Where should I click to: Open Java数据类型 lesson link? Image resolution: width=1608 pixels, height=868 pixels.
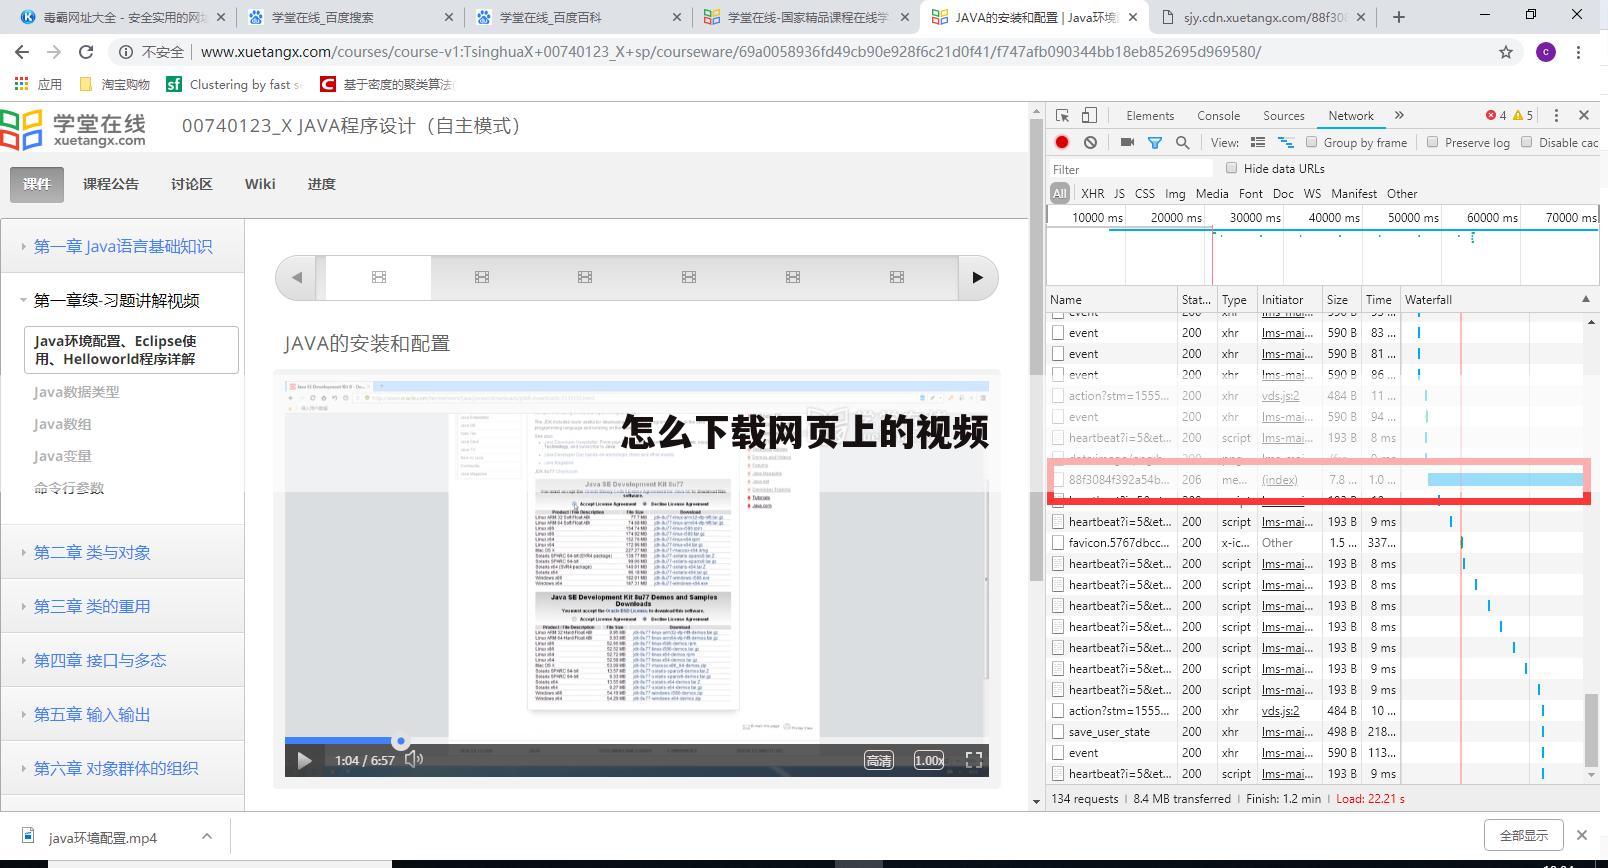click(x=76, y=392)
